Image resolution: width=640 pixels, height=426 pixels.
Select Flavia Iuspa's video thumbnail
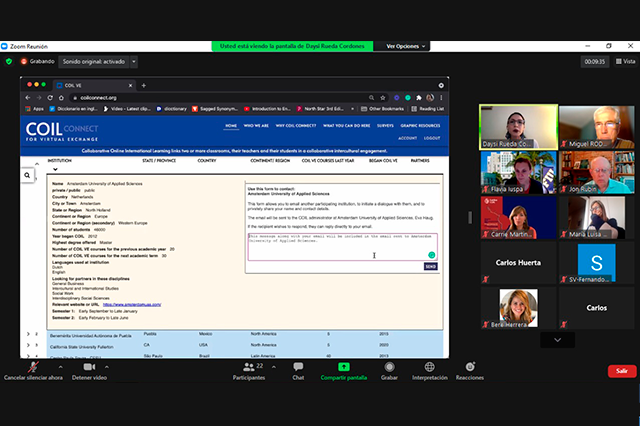tap(518, 172)
